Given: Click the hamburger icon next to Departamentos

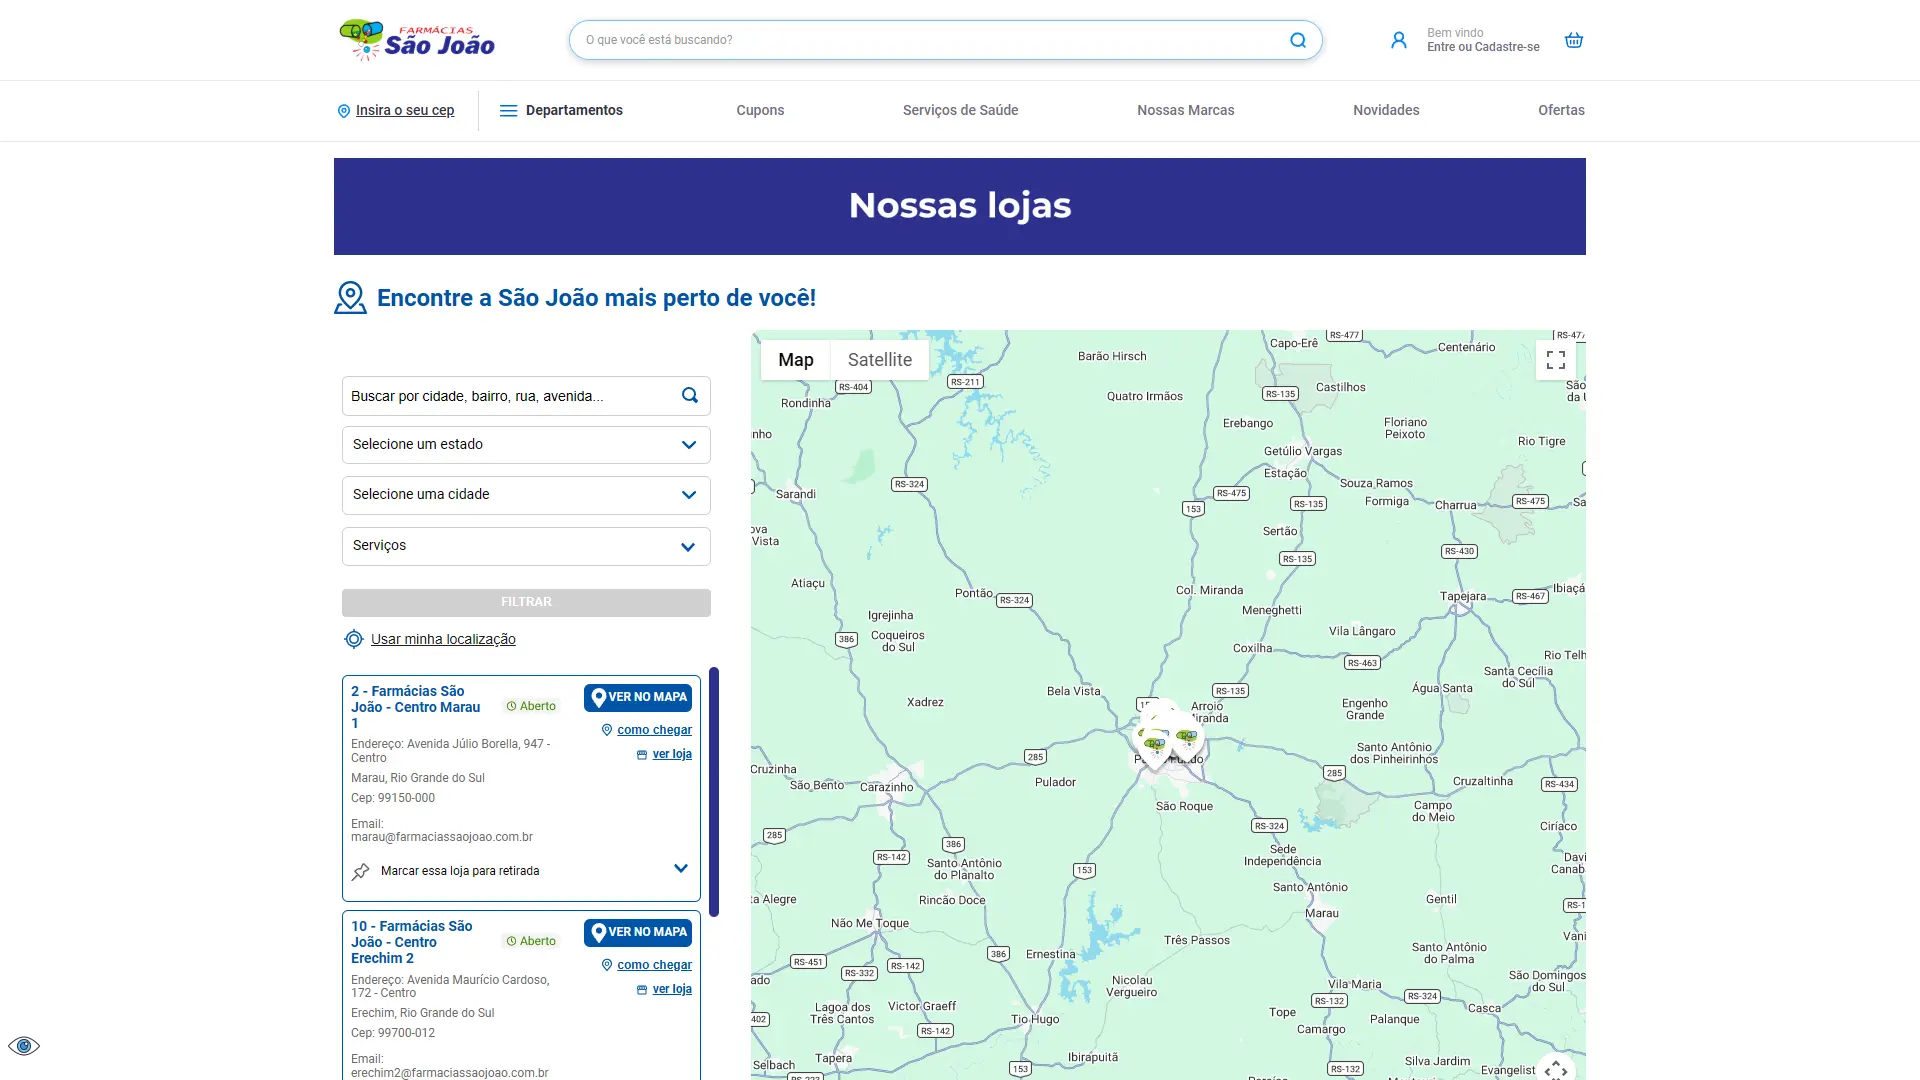Looking at the screenshot, I should pyautogui.click(x=509, y=111).
